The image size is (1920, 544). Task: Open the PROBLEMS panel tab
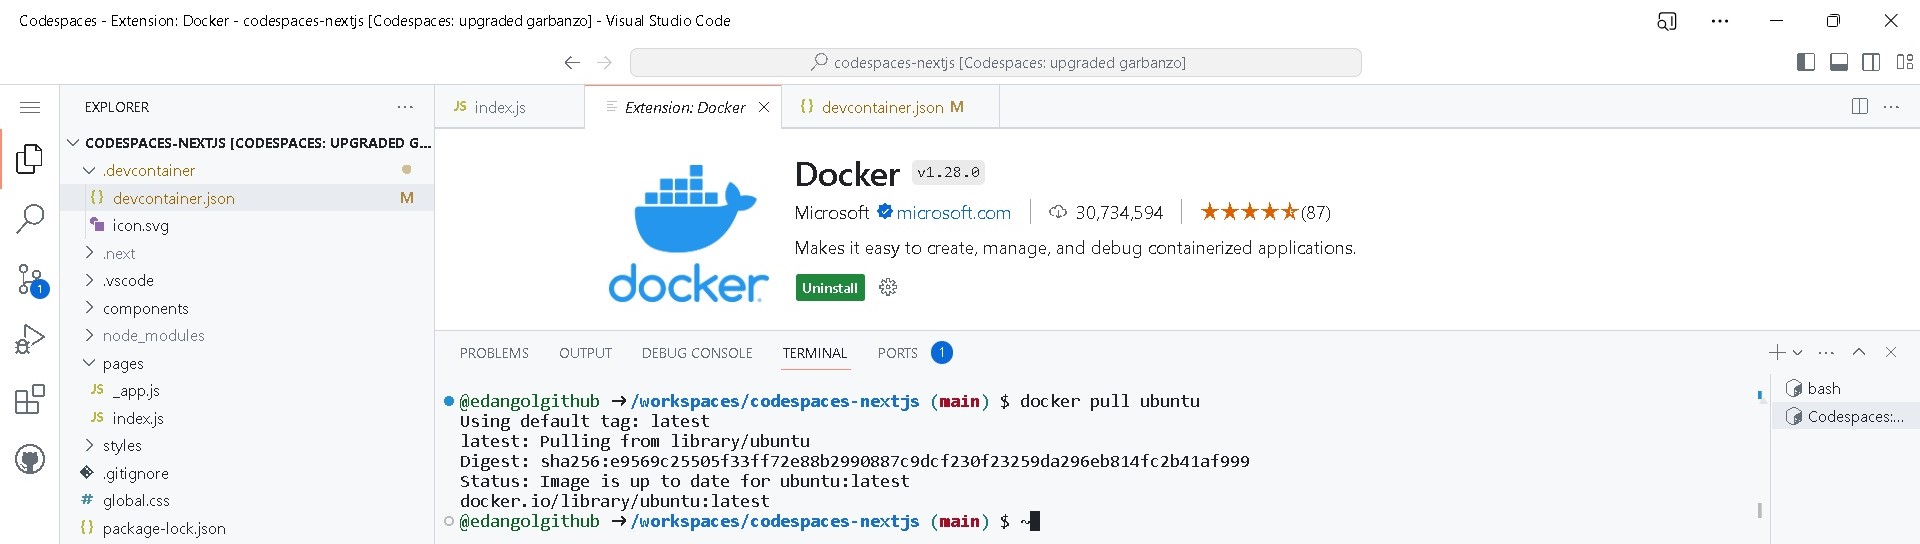point(494,353)
